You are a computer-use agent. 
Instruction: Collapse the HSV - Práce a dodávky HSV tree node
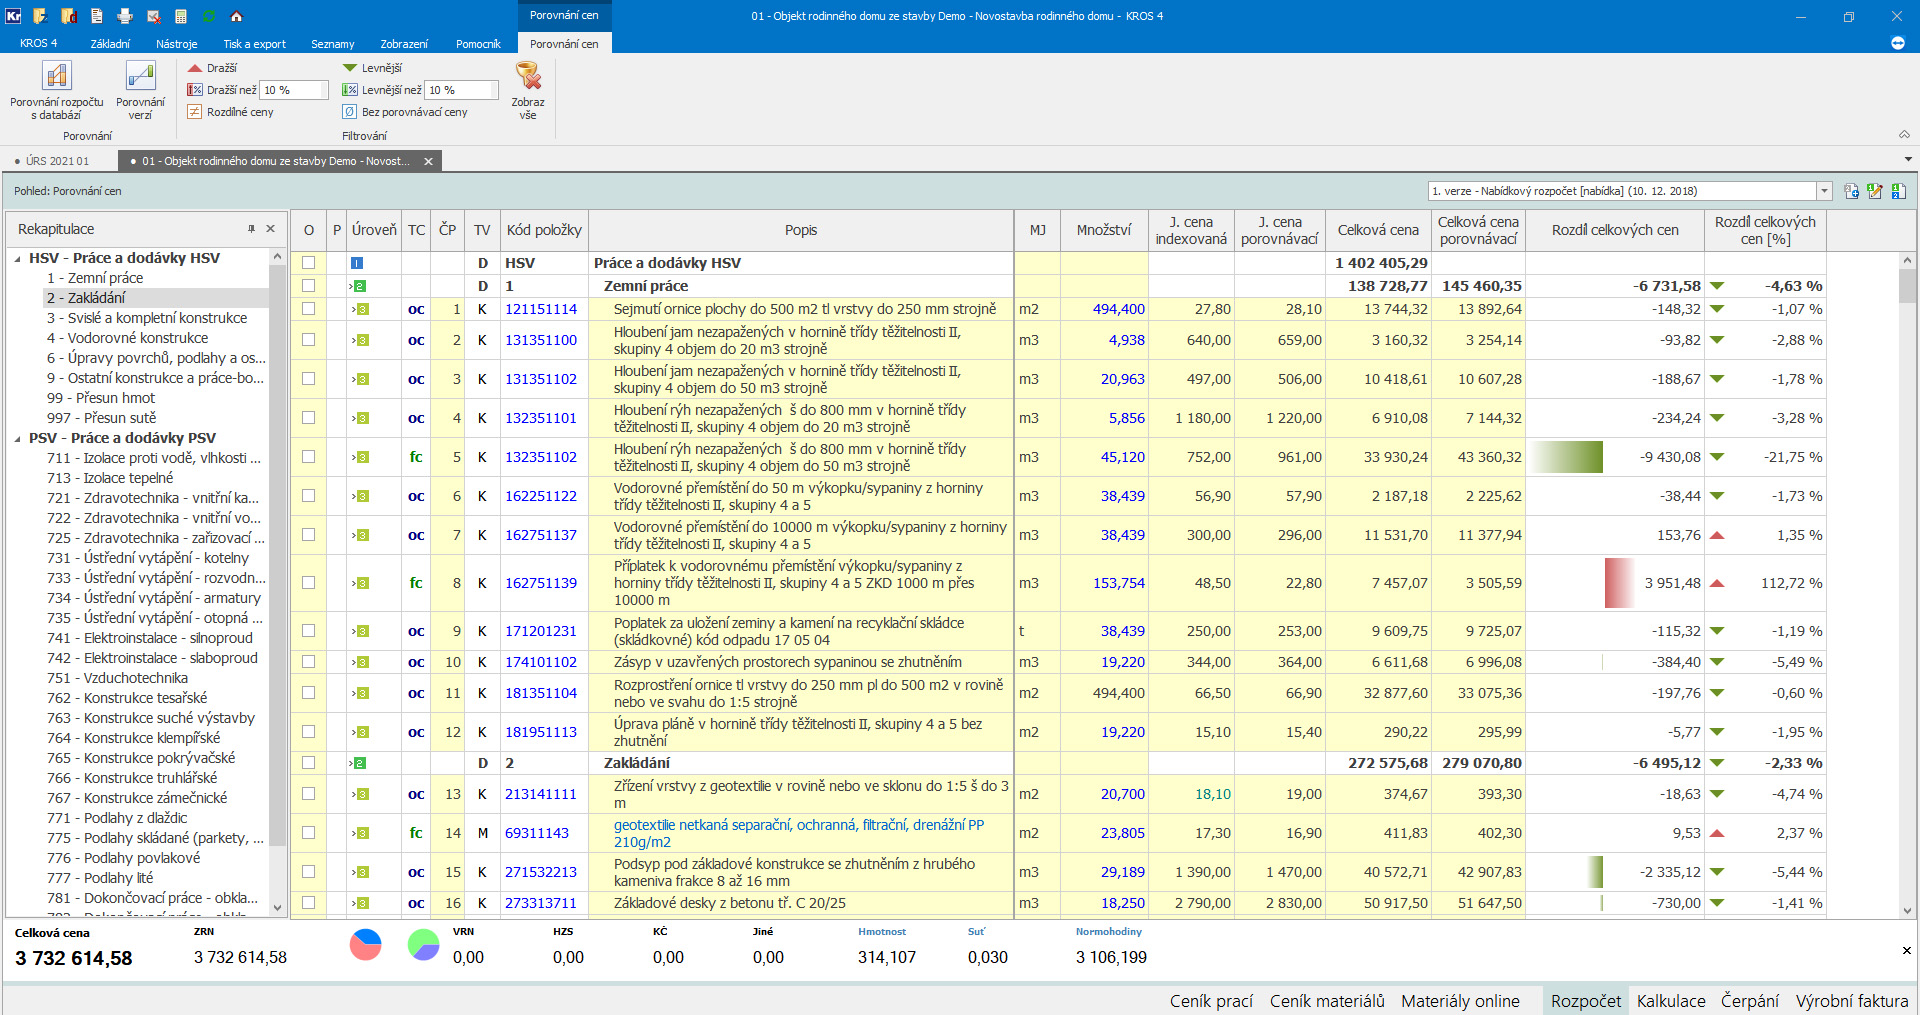point(18,258)
